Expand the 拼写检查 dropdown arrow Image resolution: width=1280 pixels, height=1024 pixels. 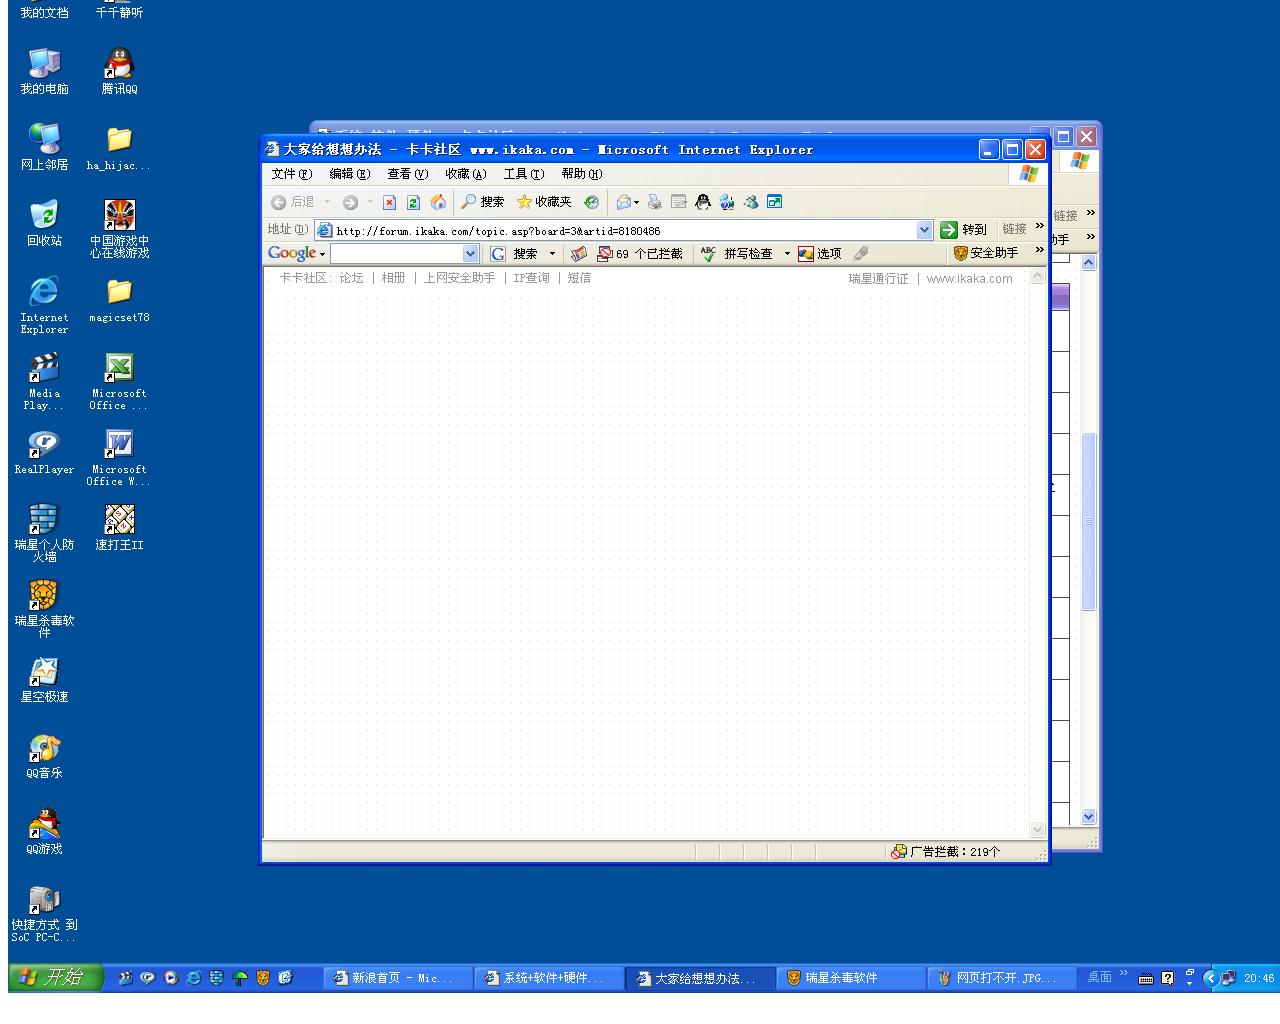[x=787, y=254]
